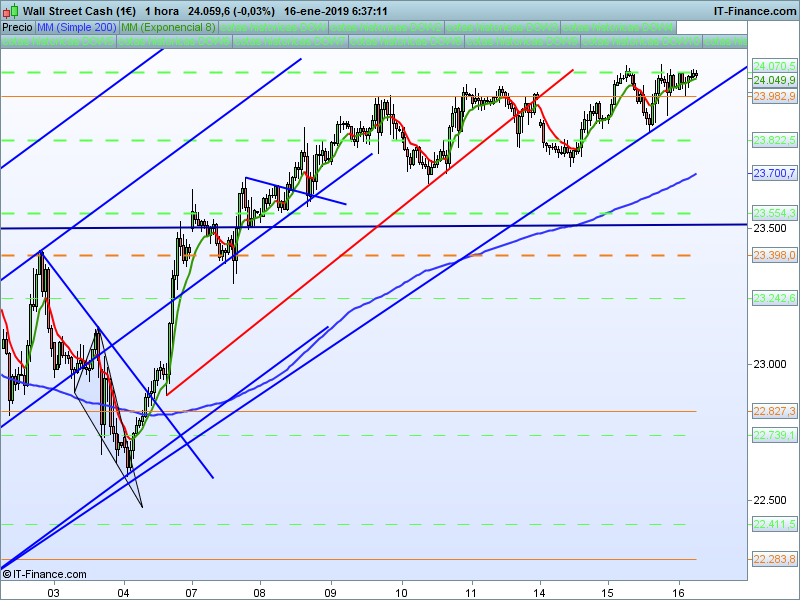Select the Precio indicator tab
The image size is (800, 600).
click(17, 27)
